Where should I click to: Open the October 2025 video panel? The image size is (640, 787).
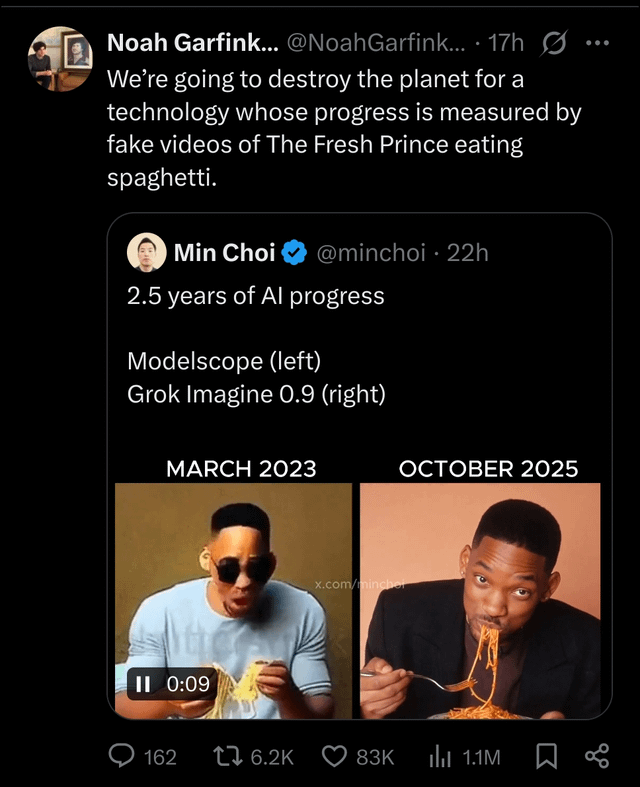(x=480, y=600)
